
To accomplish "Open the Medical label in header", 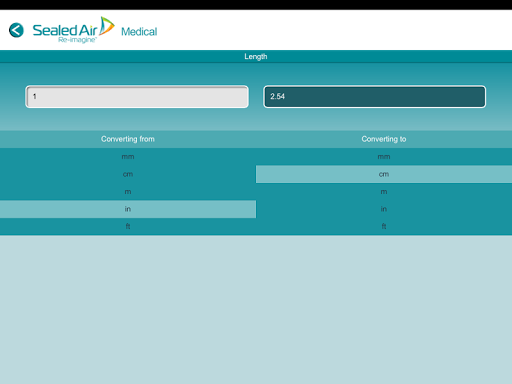I will pyautogui.click(x=139, y=32).
